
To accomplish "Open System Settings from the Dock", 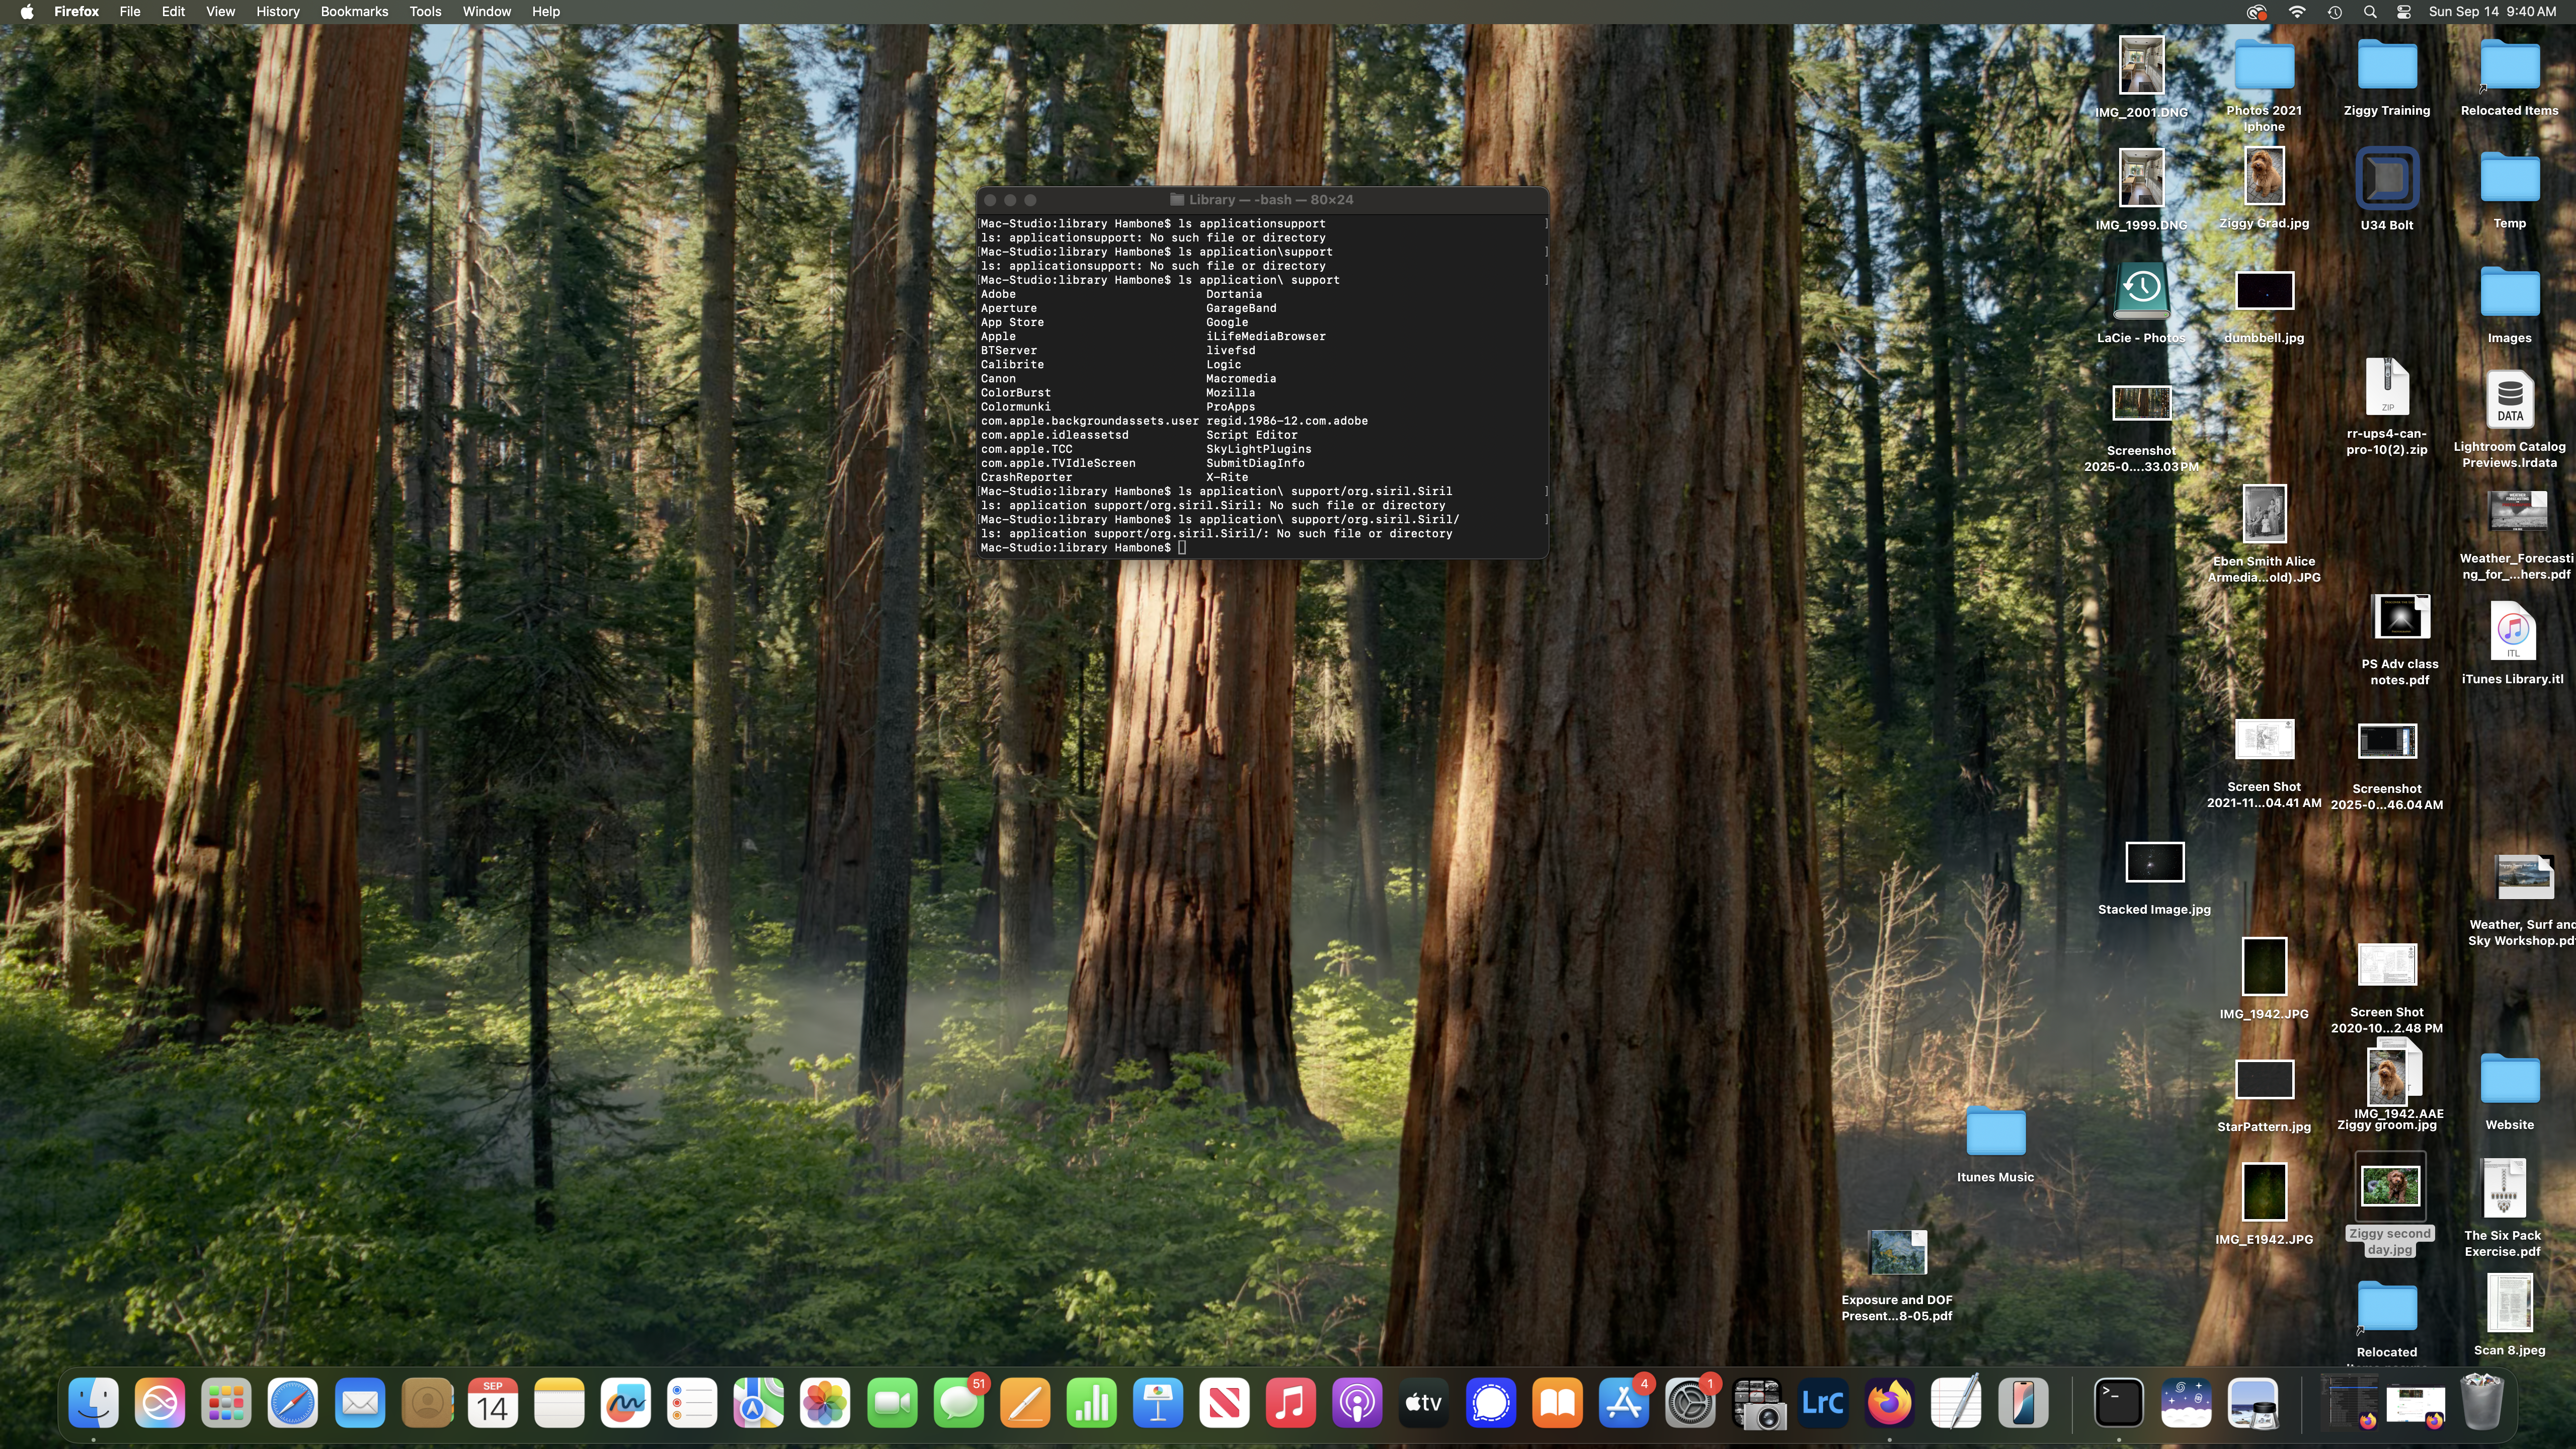I will coord(1690,1403).
